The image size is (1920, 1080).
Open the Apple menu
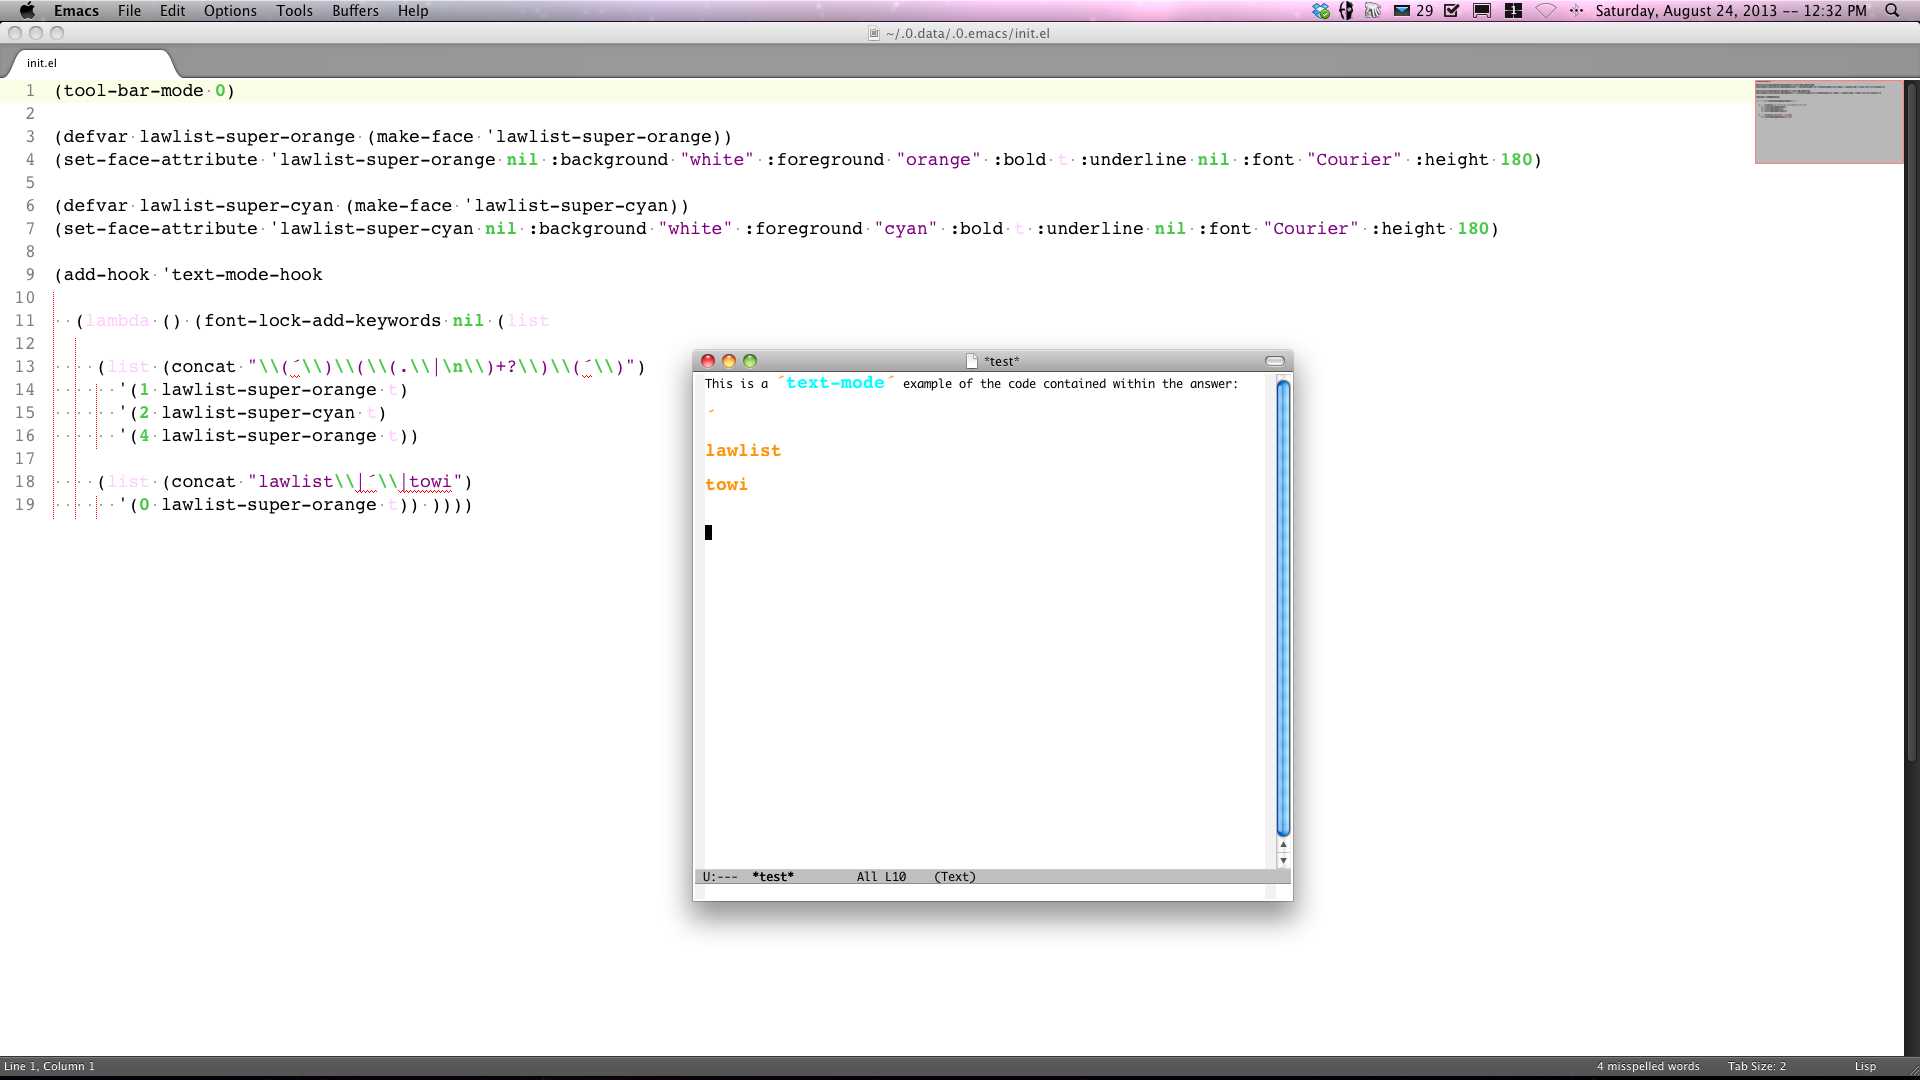[27, 10]
